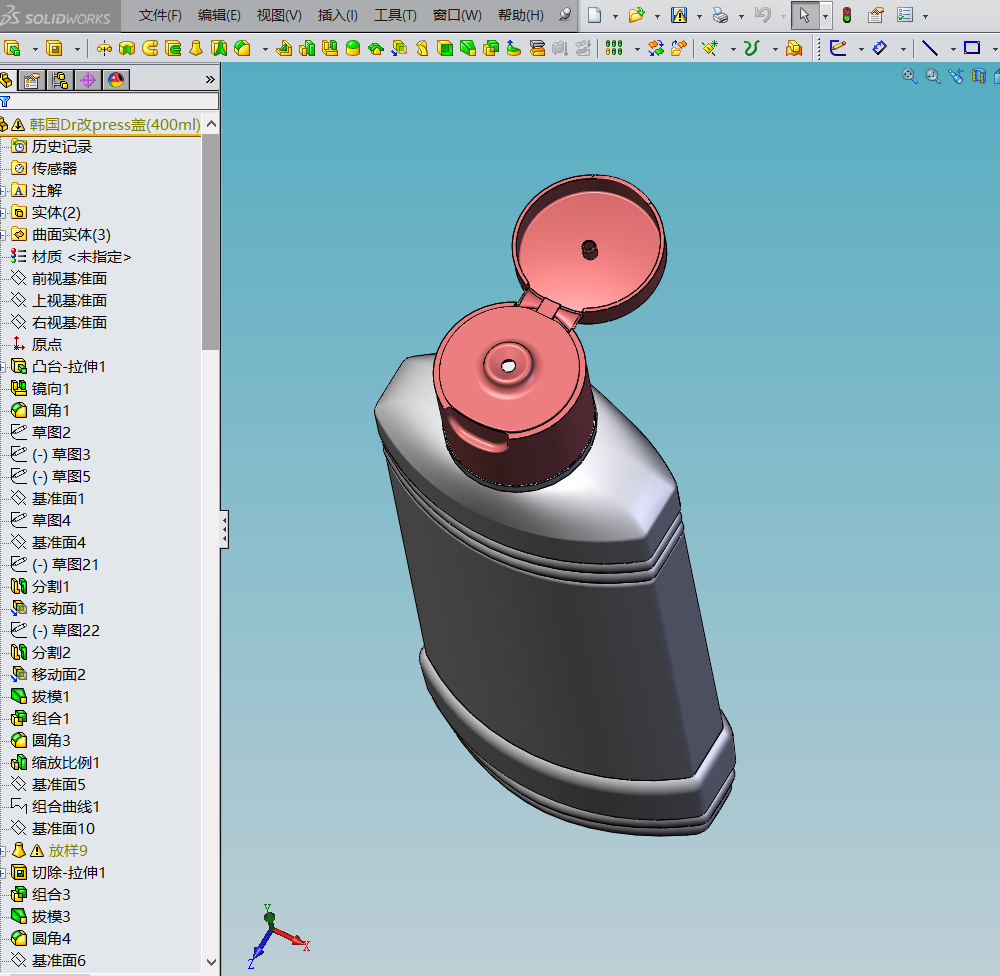
Task: Click the Previous View icon
Action: pyautogui.click(x=955, y=77)
